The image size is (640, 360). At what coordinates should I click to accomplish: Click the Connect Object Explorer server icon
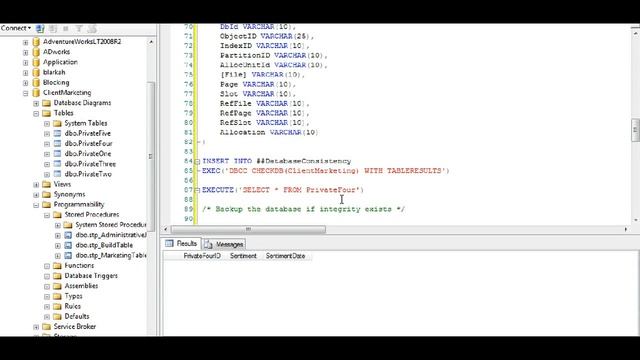point(40,29)
